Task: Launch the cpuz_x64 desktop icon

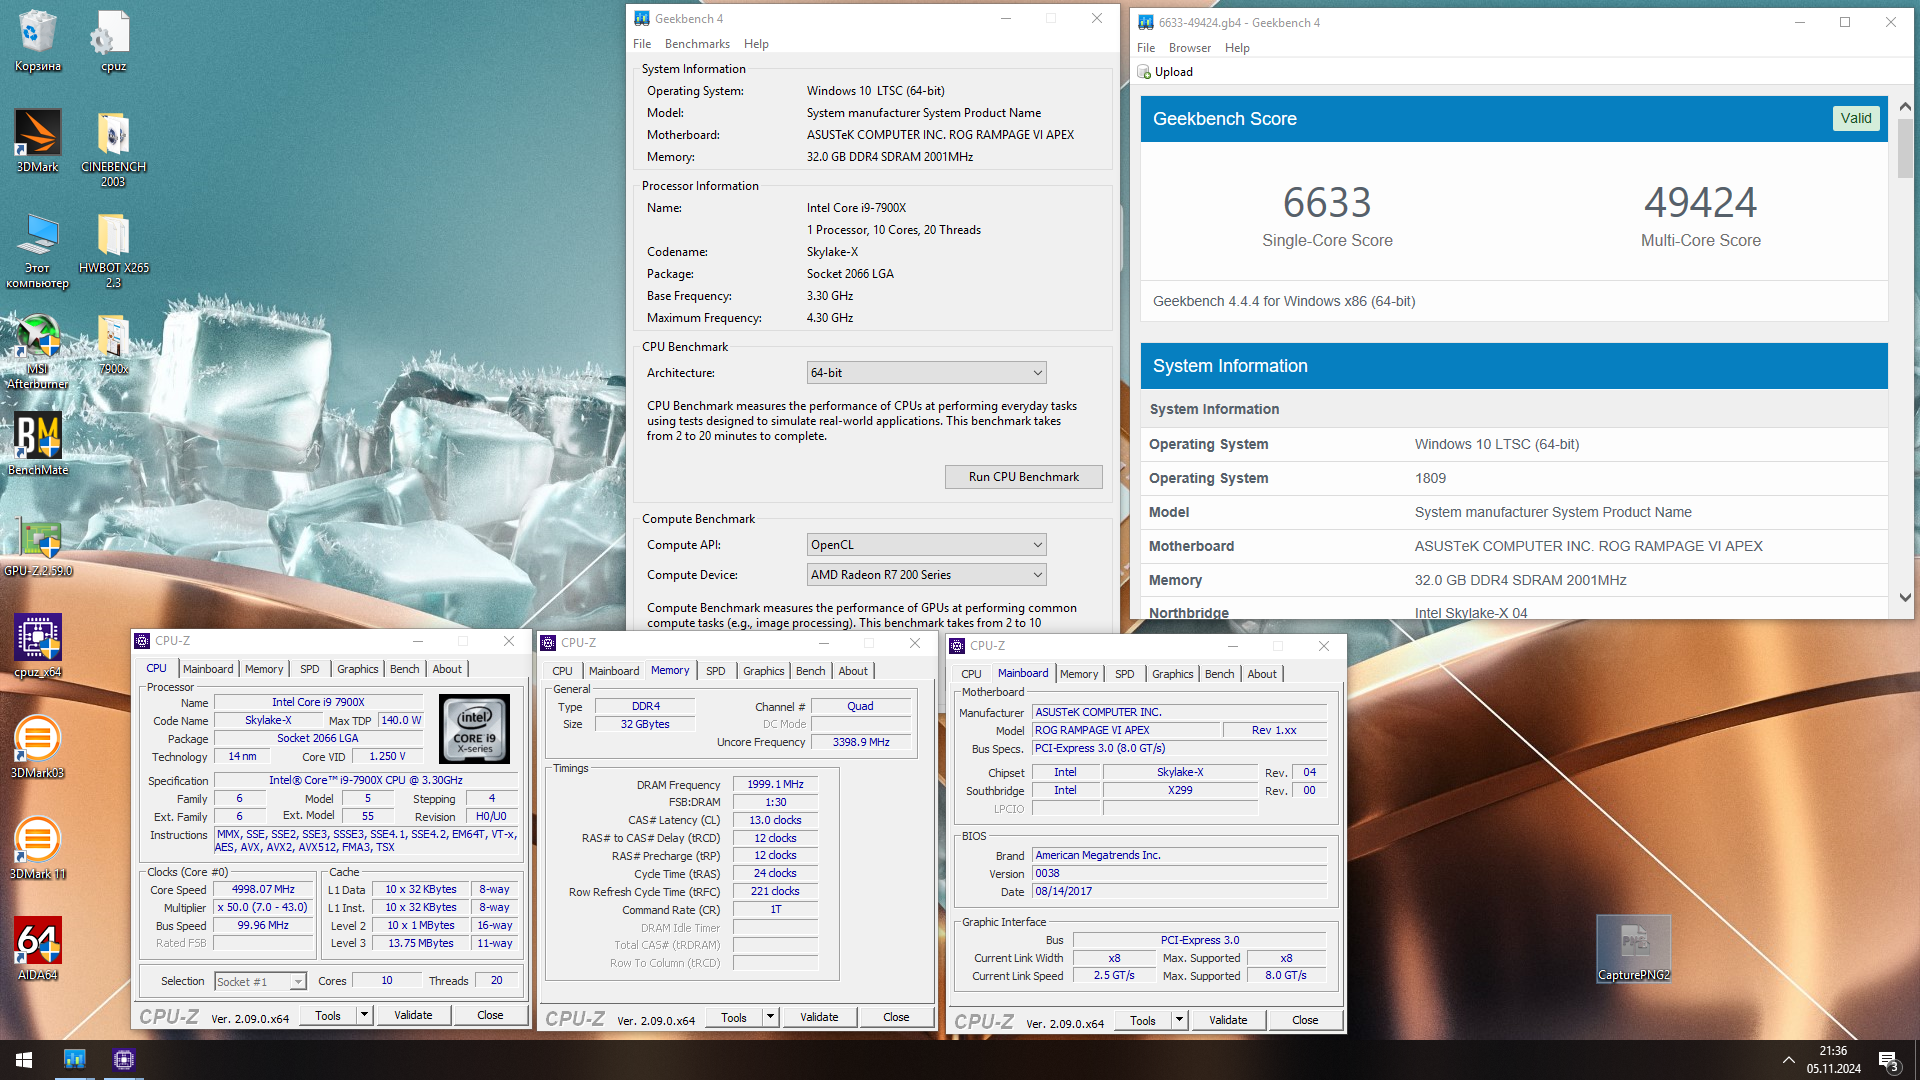Action: coord(38,646)
